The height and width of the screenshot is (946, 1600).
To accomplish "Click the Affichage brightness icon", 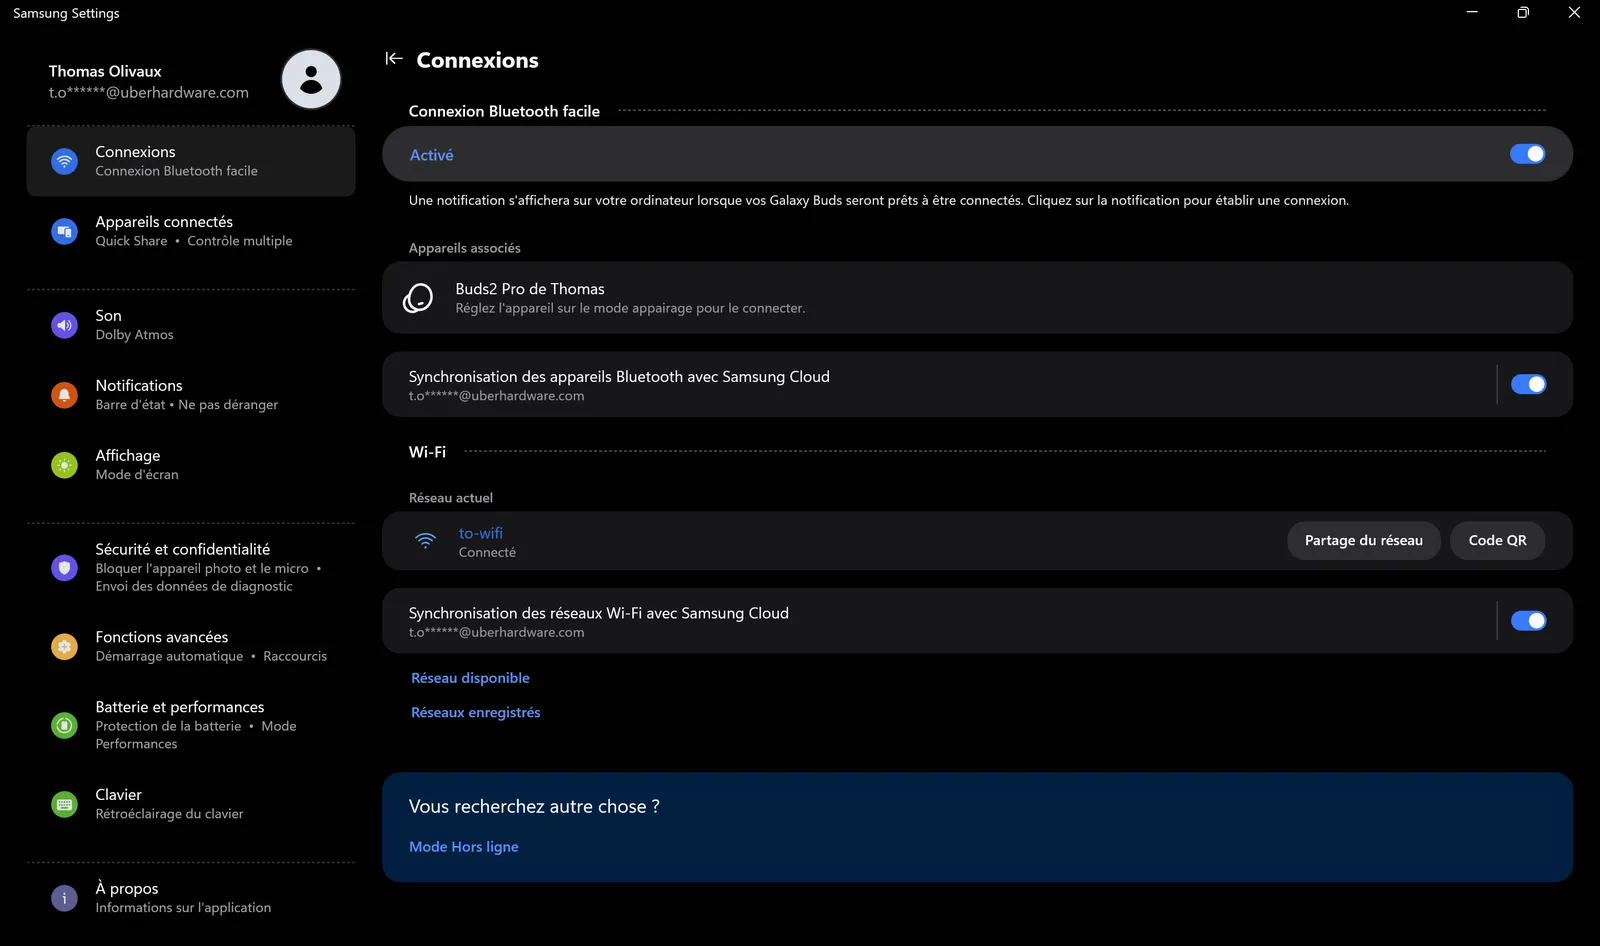I will pyautogui.click(x=64, y=465).
